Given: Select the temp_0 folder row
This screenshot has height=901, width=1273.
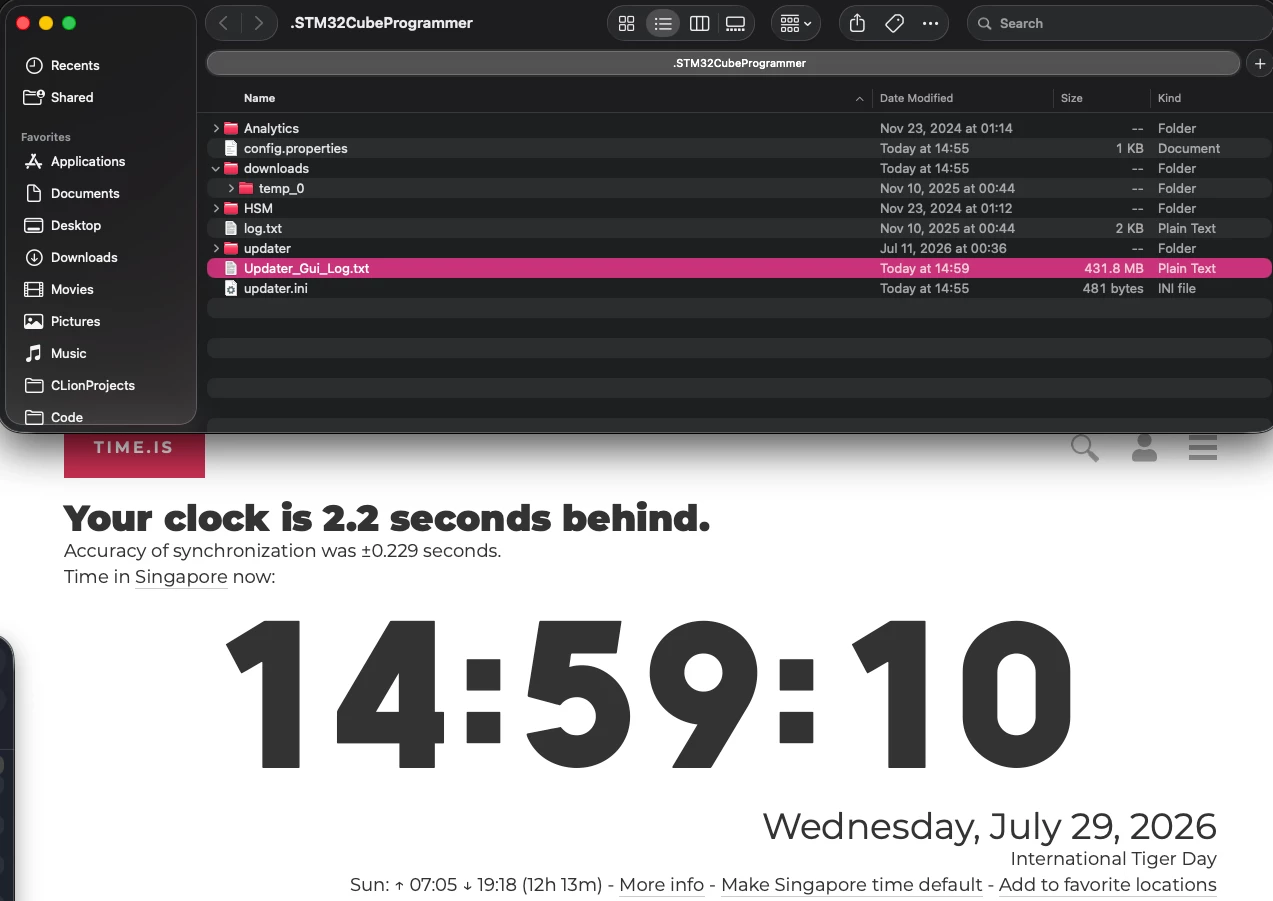Looking at the screenshot, I should click(x=739, y=188).
